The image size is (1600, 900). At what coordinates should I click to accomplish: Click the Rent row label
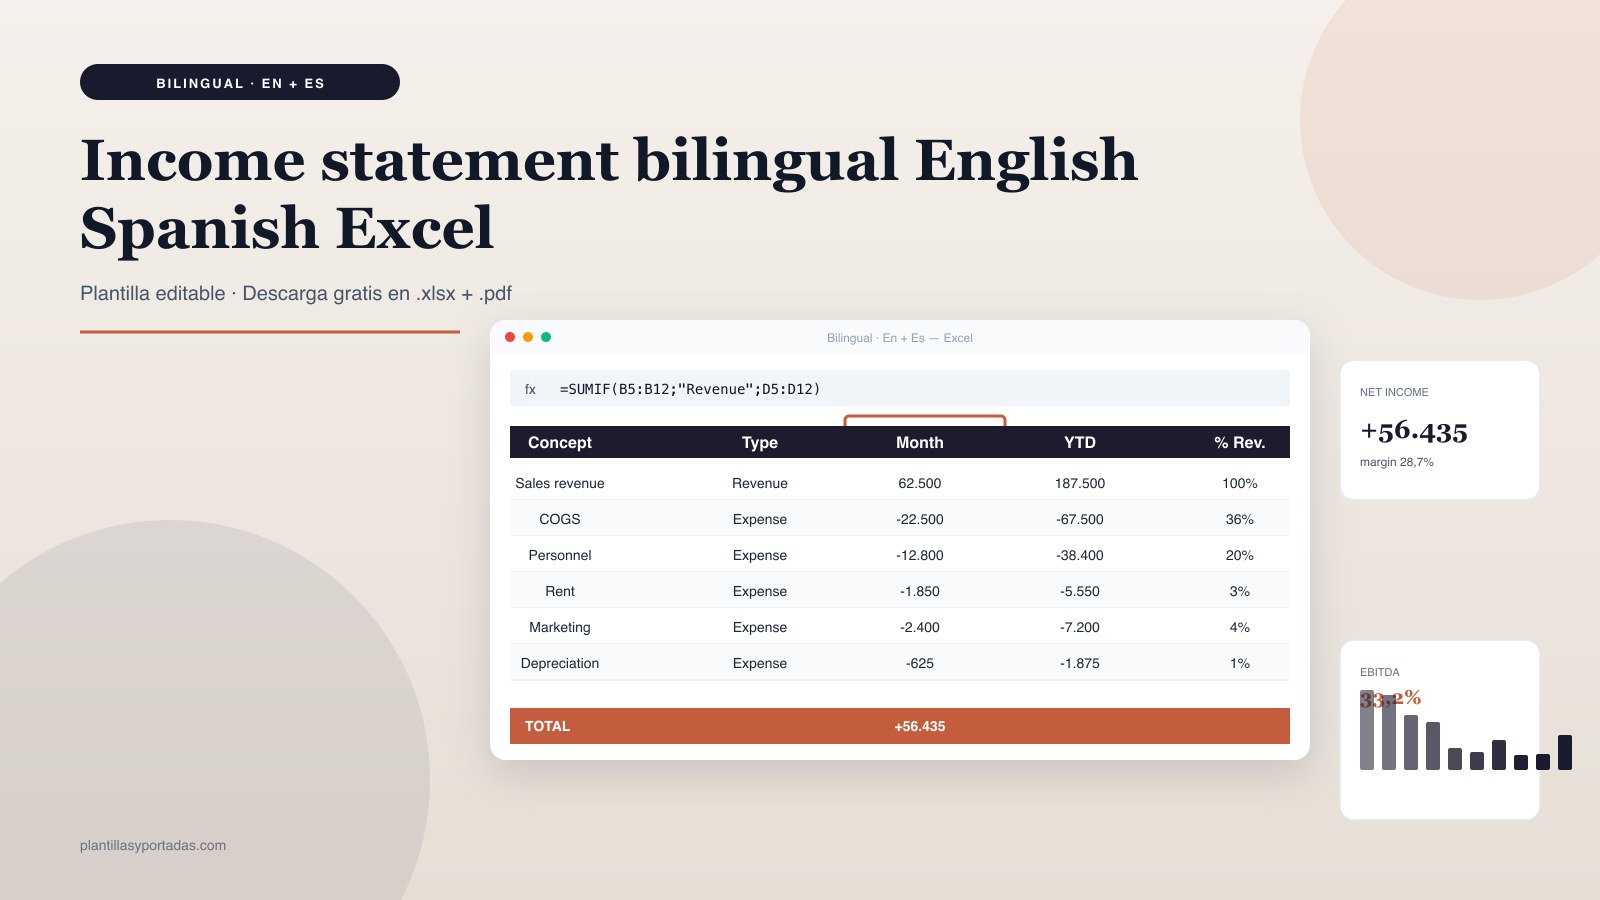(x=560, y=591)
